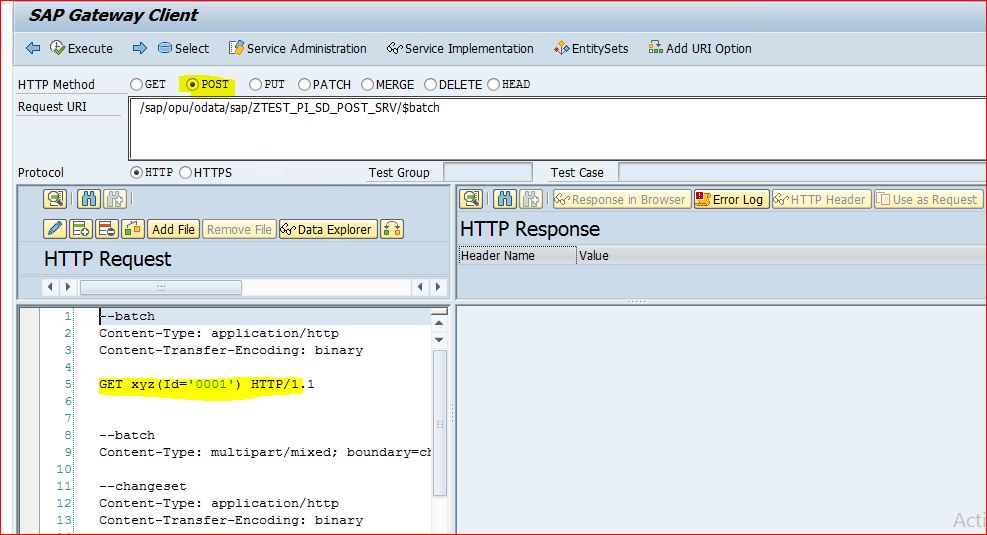The width and height of the screenshot is (987, 535).
Task: Click 'Content-Type: multipart/mixed' line 9
Action: [264, 452]
